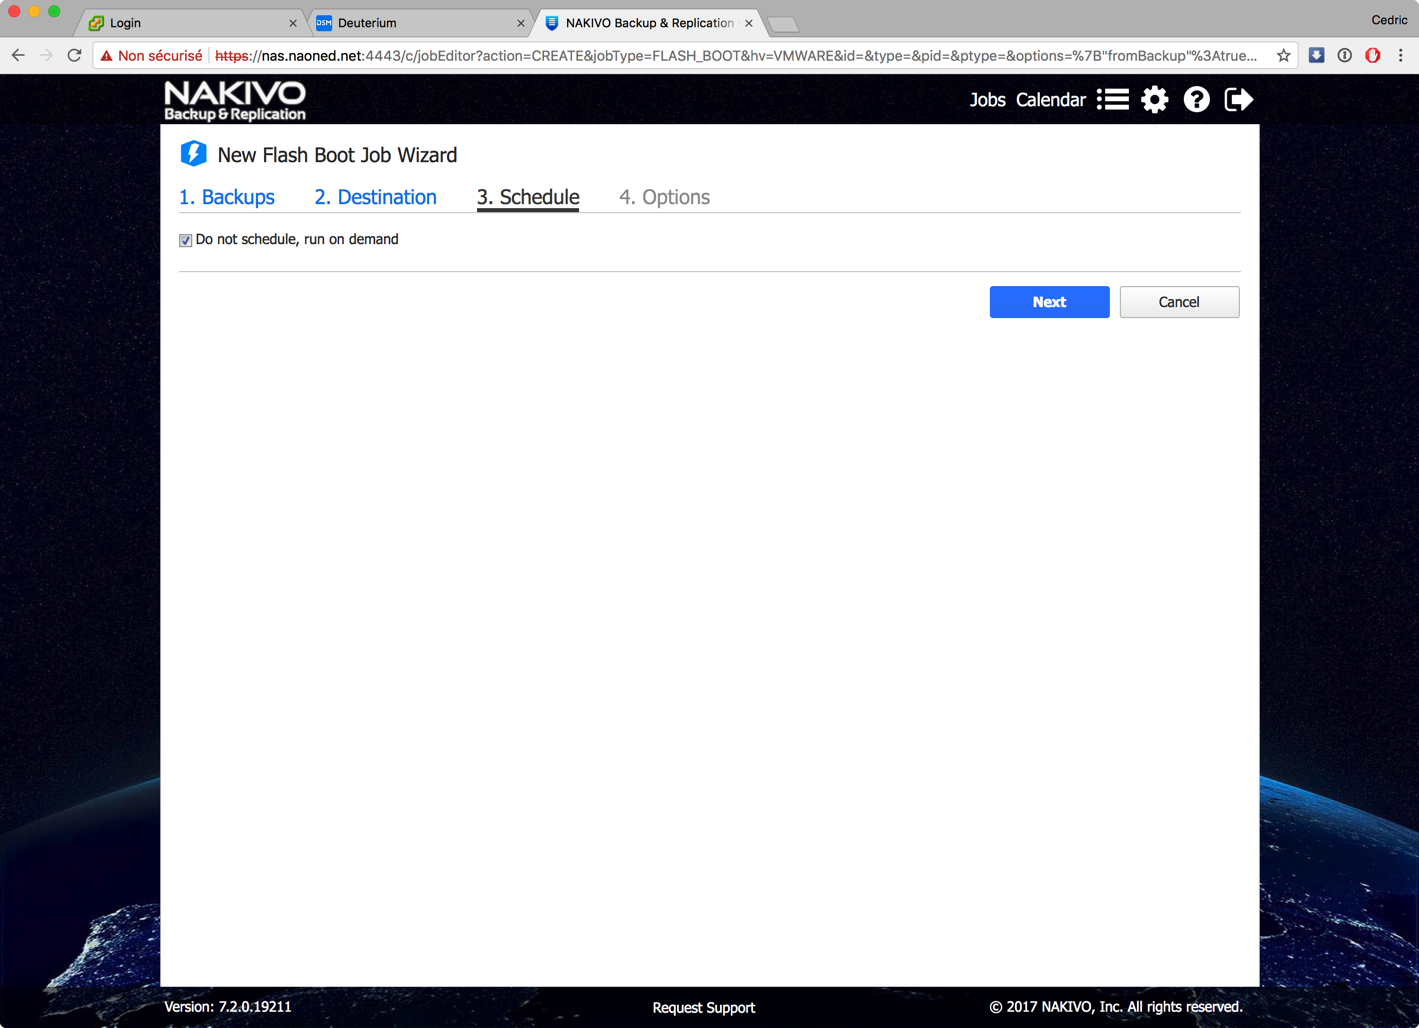
Task: Click the blue download extension icon
Action: pos(1316,56)
